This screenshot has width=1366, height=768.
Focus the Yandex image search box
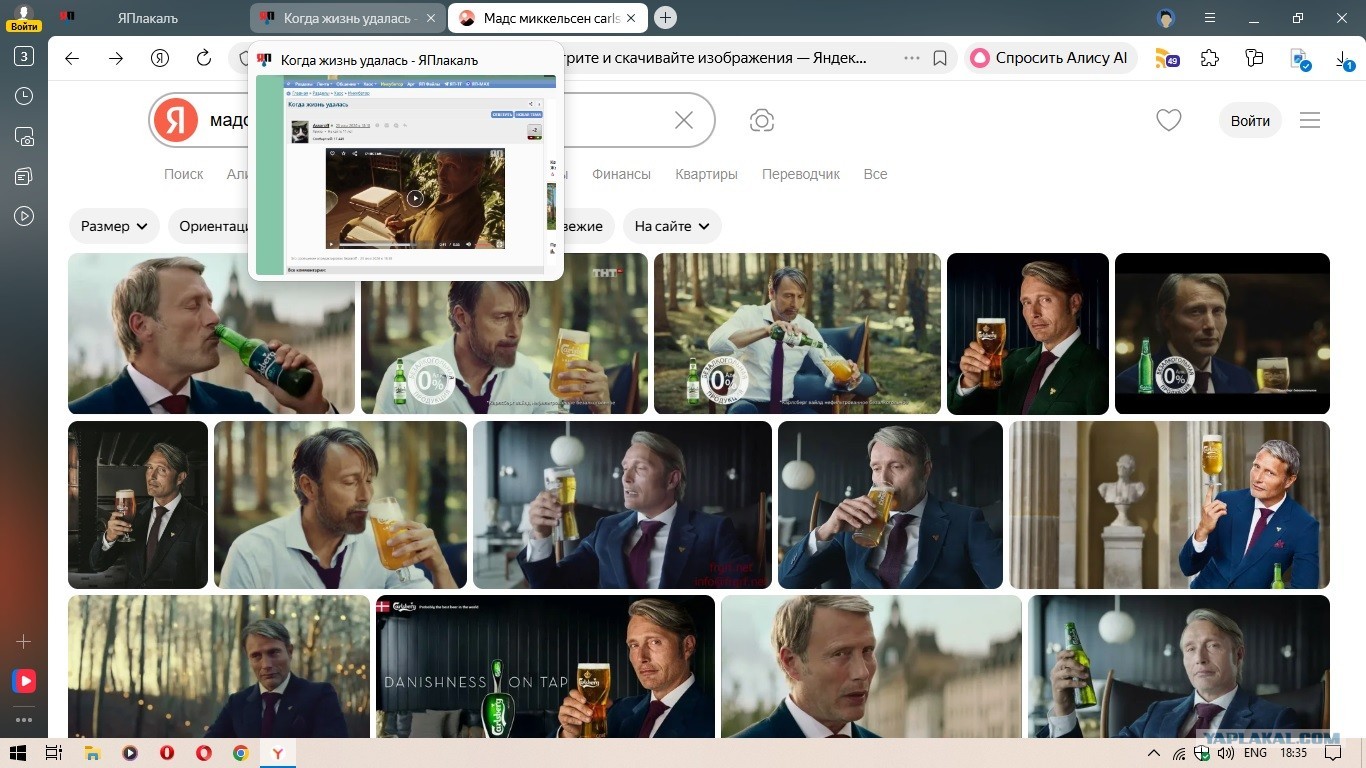(x=431, y=120)
